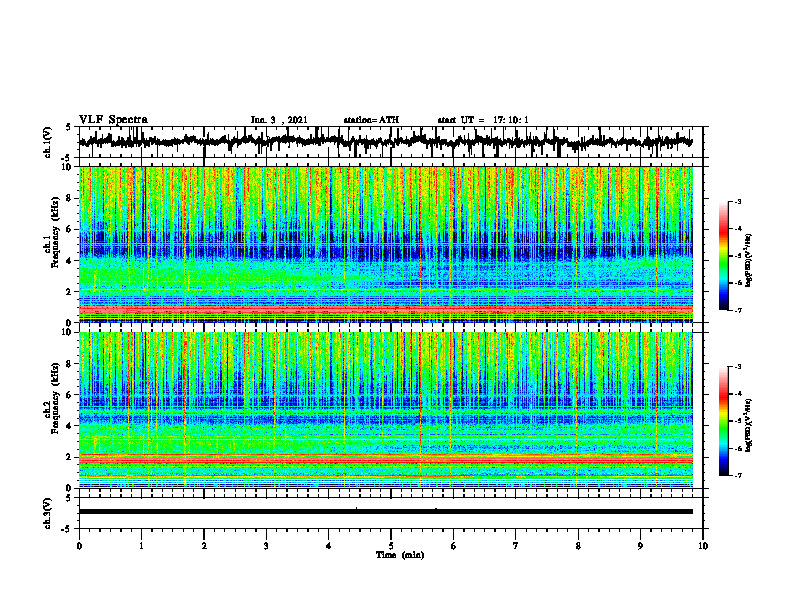The height and width of the screenshot is (612, 792).
Task: Click the ch.1 voltage waveform trace
Action: tap(385, 142)
